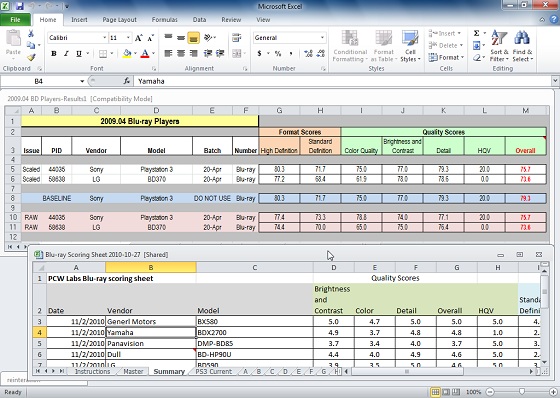Click the Increase Indent icon
560x398 pixels.
point(220,54)
